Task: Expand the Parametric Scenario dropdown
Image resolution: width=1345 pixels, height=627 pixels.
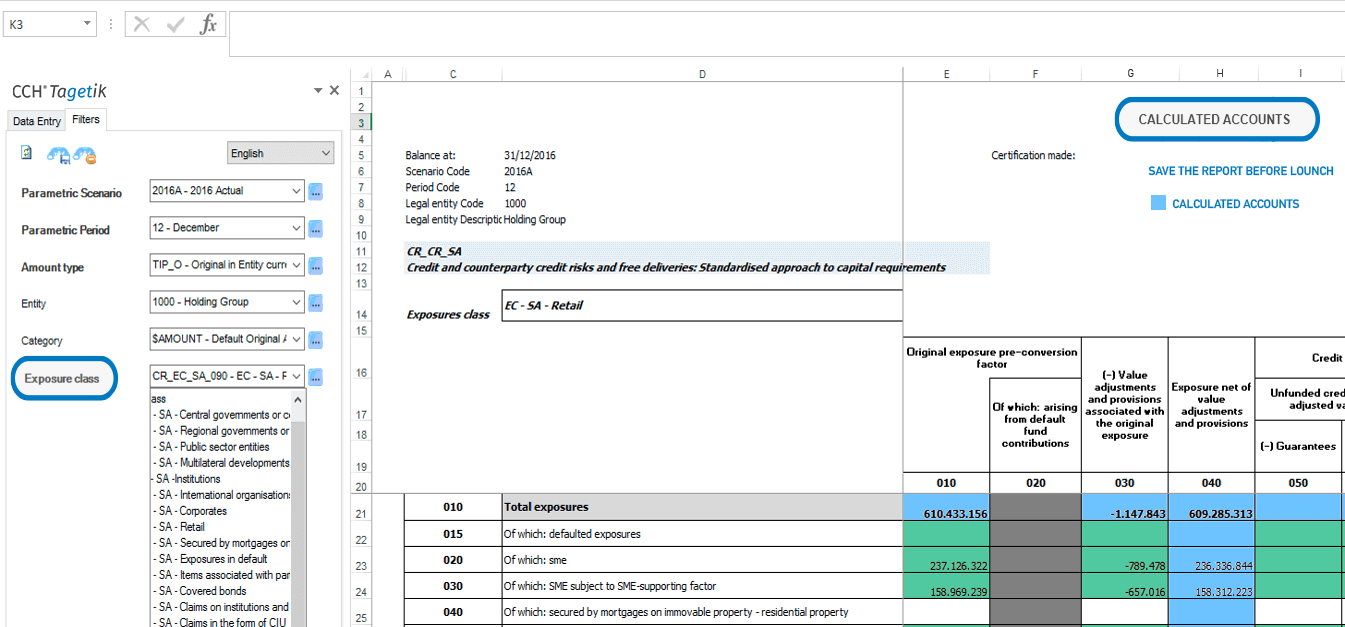Action: (x=295, y=191)
